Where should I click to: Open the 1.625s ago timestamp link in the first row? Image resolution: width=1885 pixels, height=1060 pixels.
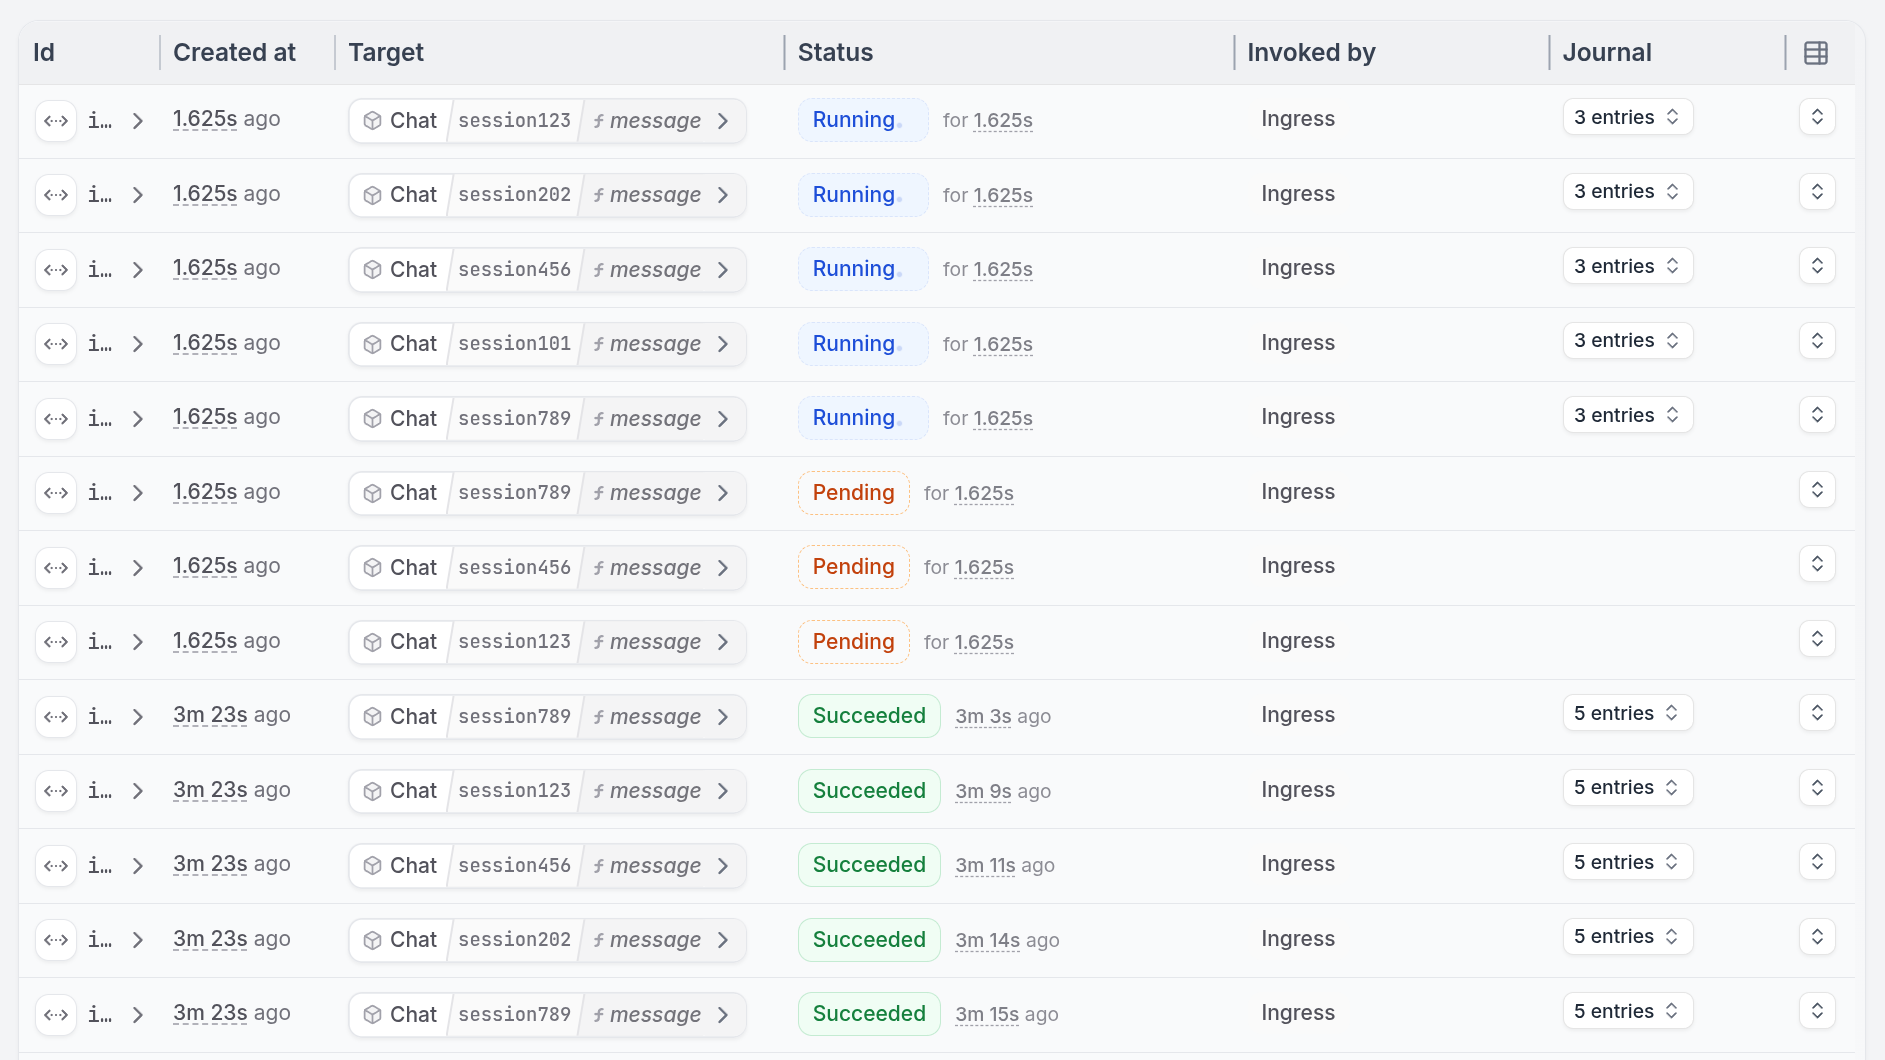tap(205, 118)
